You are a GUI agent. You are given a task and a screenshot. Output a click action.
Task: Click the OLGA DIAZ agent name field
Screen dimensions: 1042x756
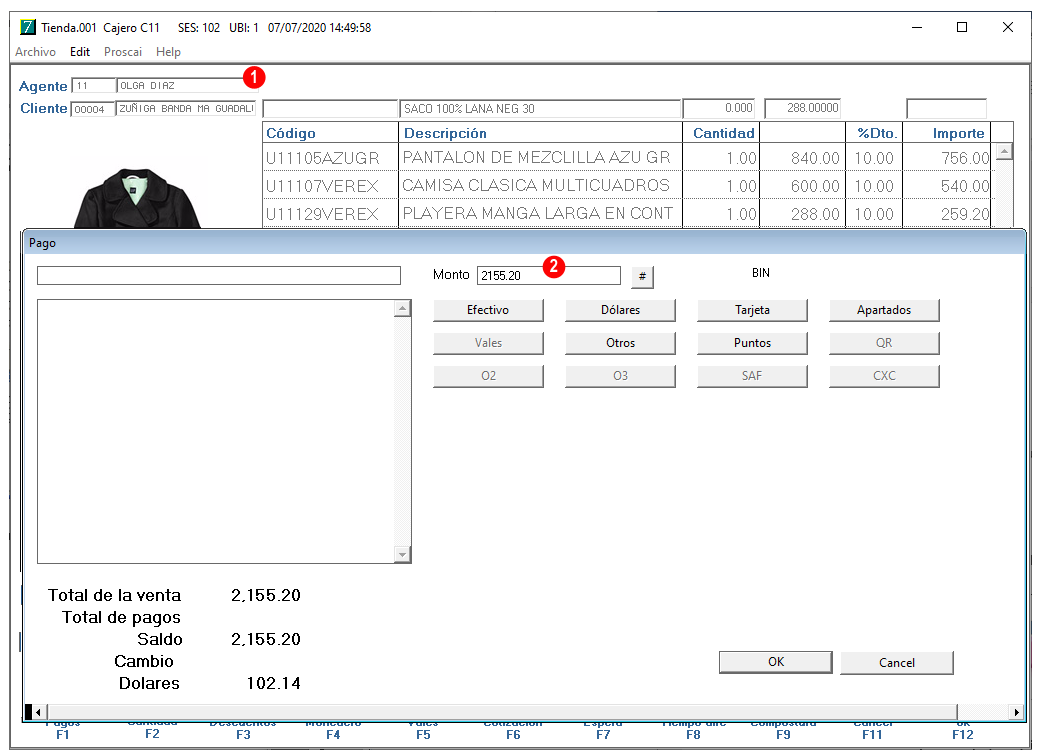coord(181,86)
